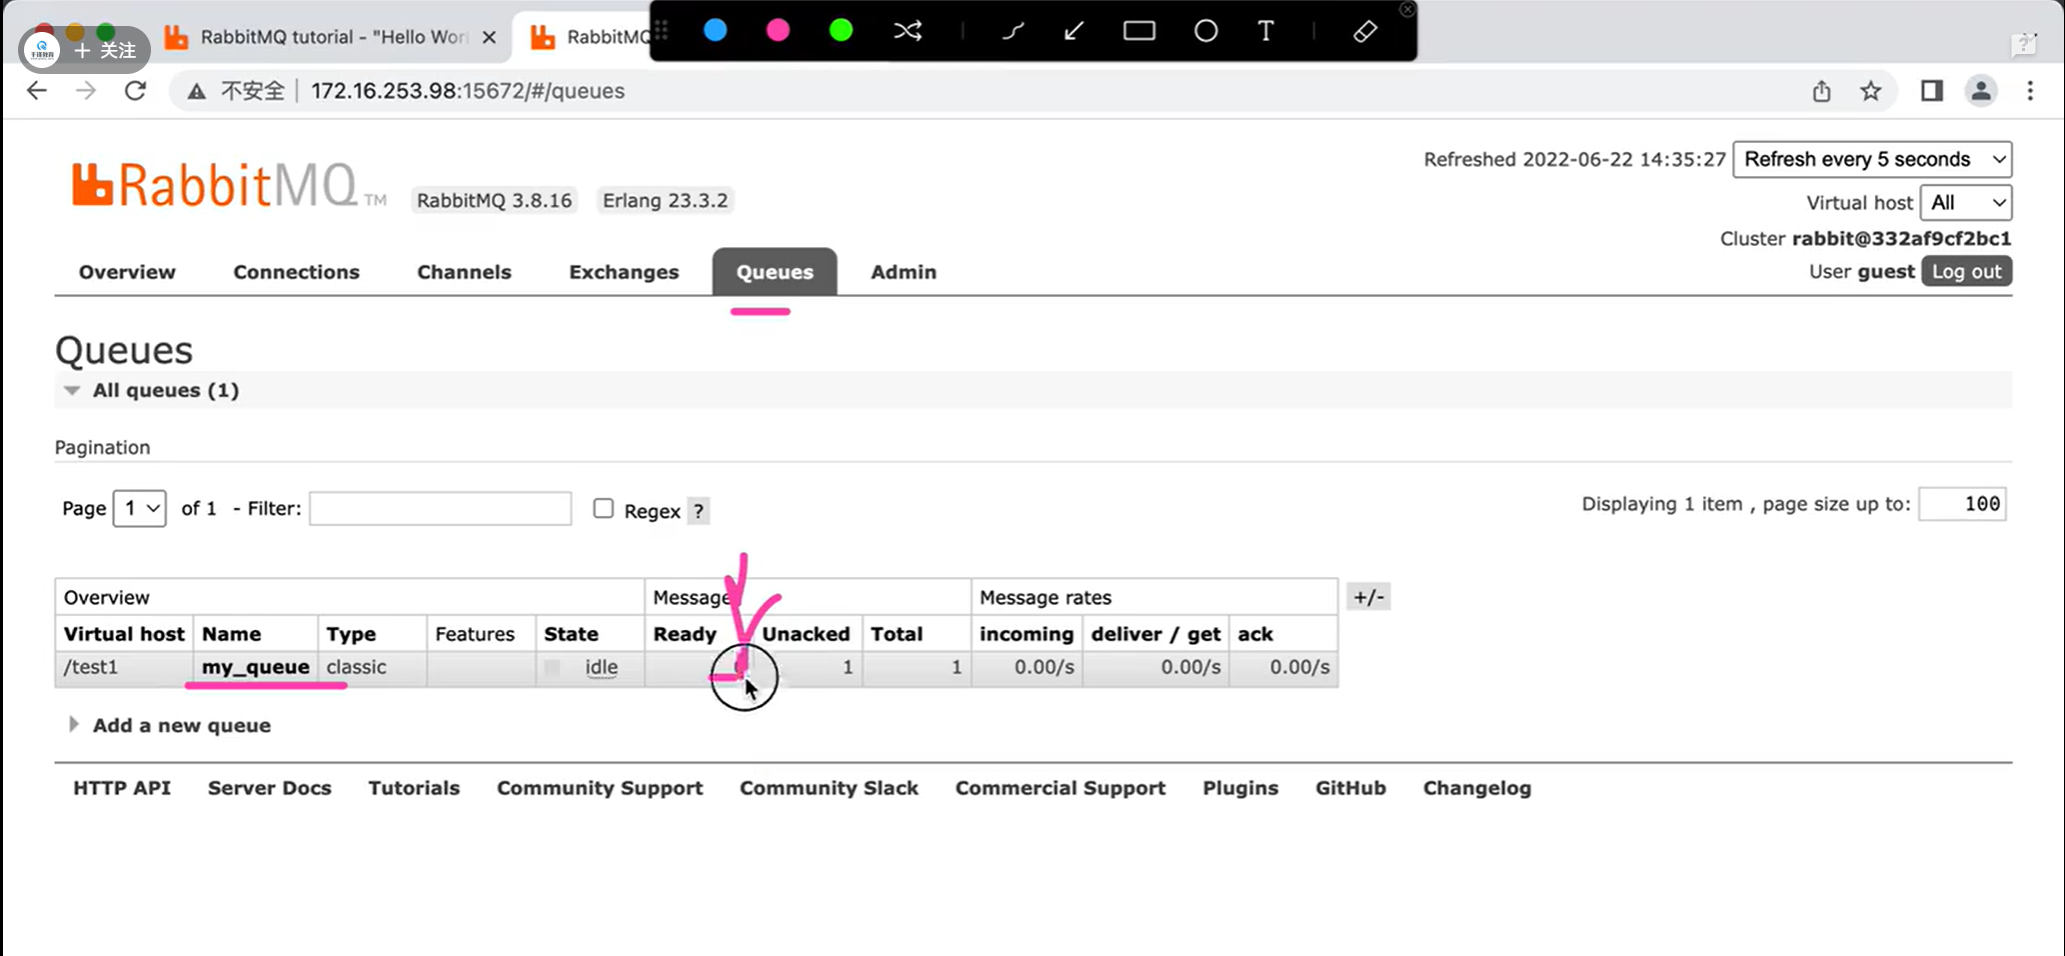Go back in browser history

click(x=37, y=91)
